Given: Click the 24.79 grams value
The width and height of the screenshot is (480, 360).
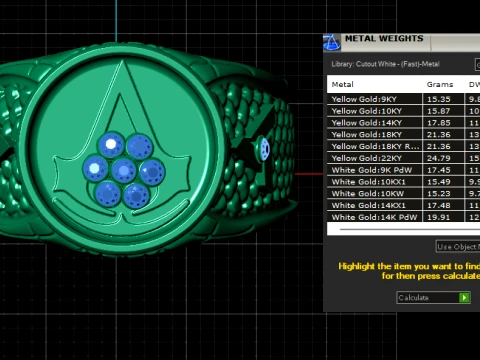Looking at the screenshot, I should point(439,158).
